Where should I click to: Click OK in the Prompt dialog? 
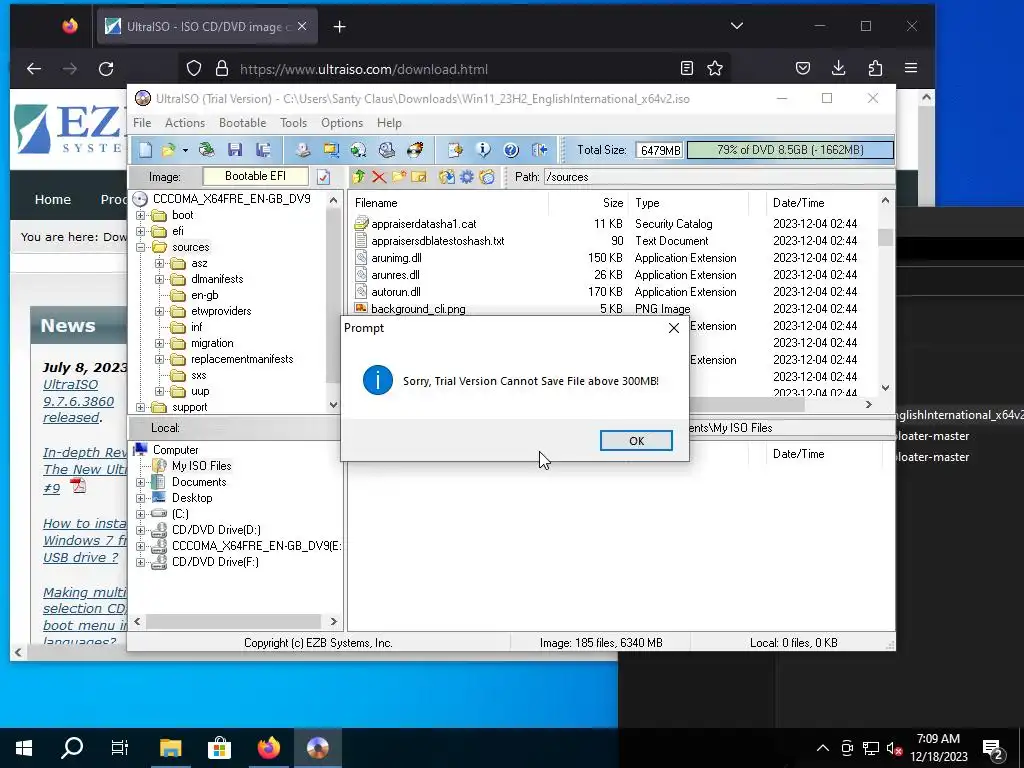[636, 441]
